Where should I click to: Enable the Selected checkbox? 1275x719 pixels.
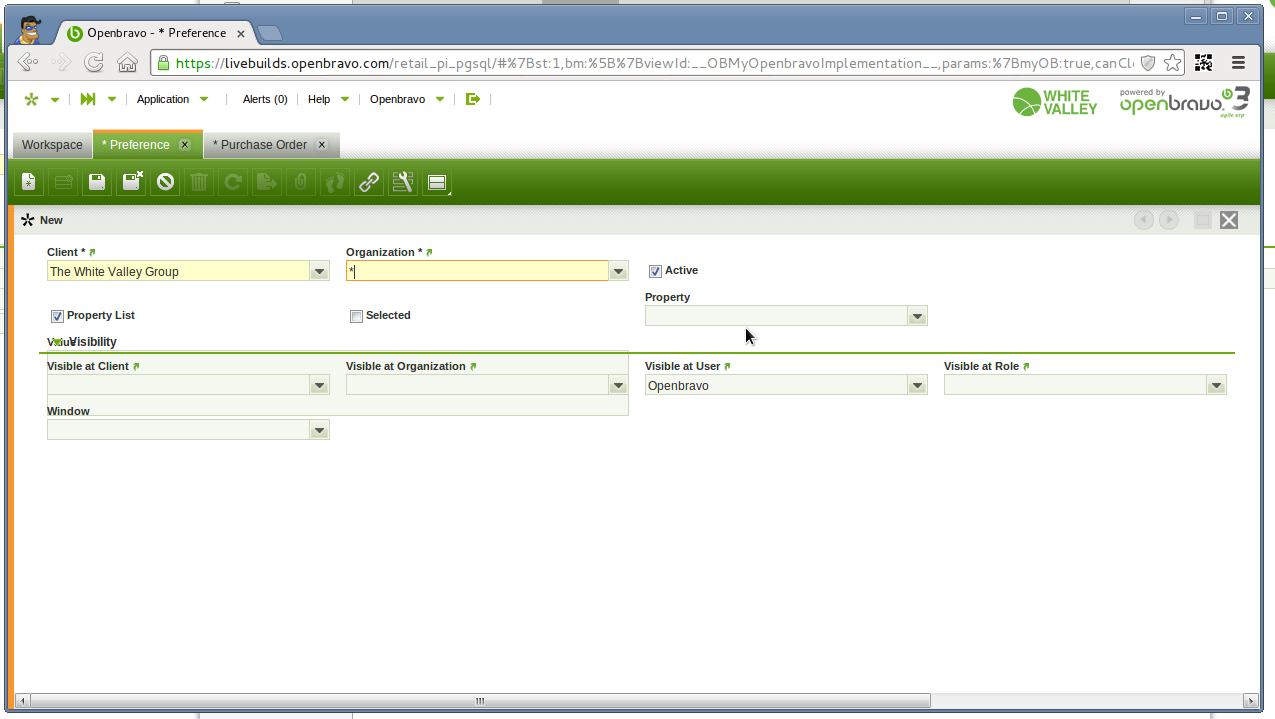pos(356,316)
